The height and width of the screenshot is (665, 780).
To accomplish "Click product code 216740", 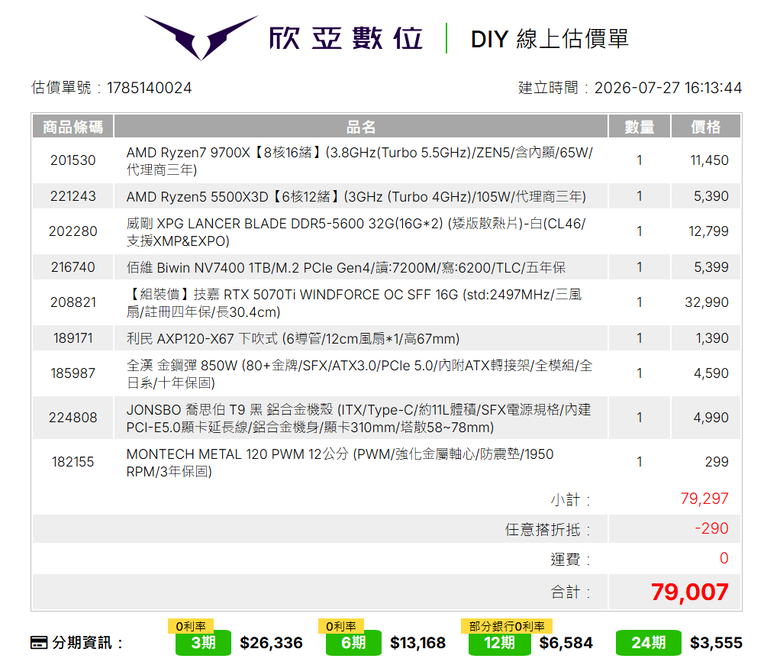I will click(73, 267).
